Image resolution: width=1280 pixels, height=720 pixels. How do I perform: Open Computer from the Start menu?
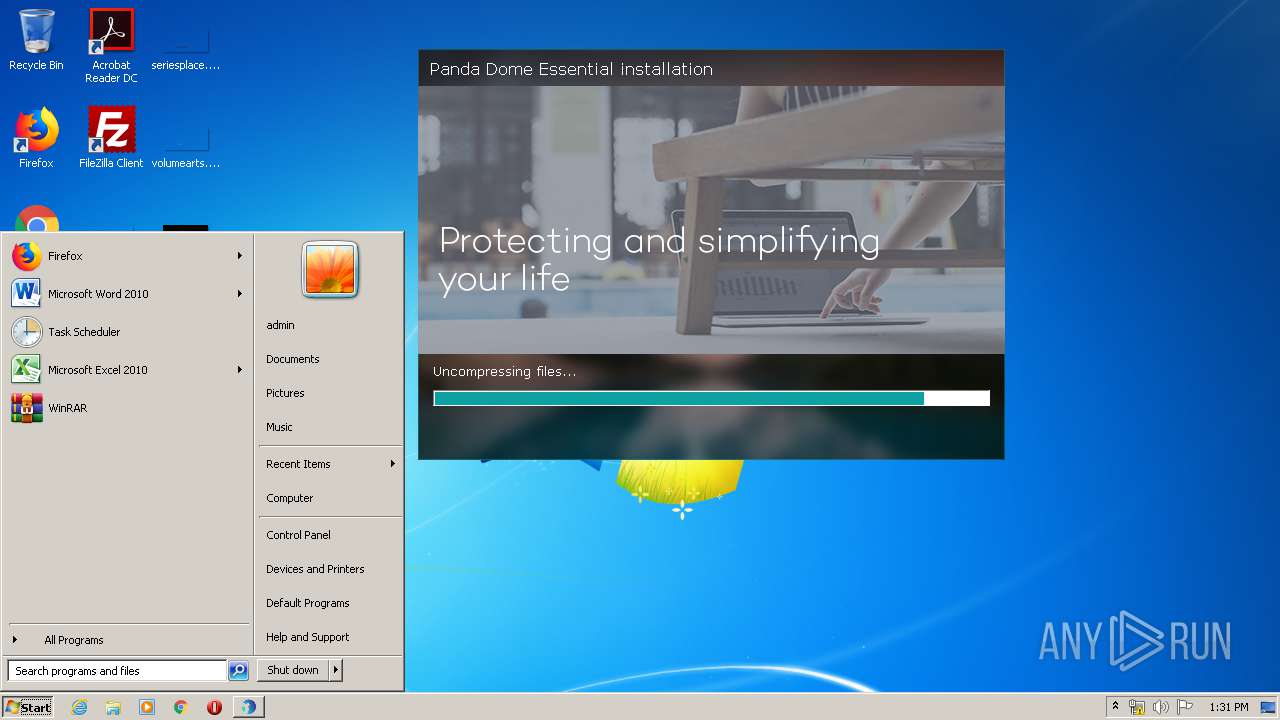click(x=290, y=498)
